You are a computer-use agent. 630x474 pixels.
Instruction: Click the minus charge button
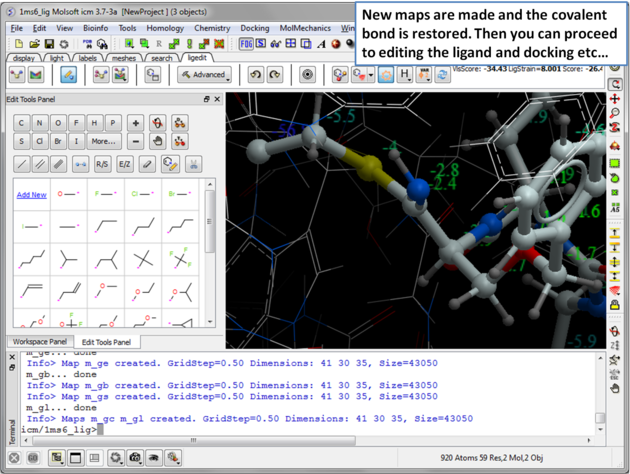click(136, 142)
